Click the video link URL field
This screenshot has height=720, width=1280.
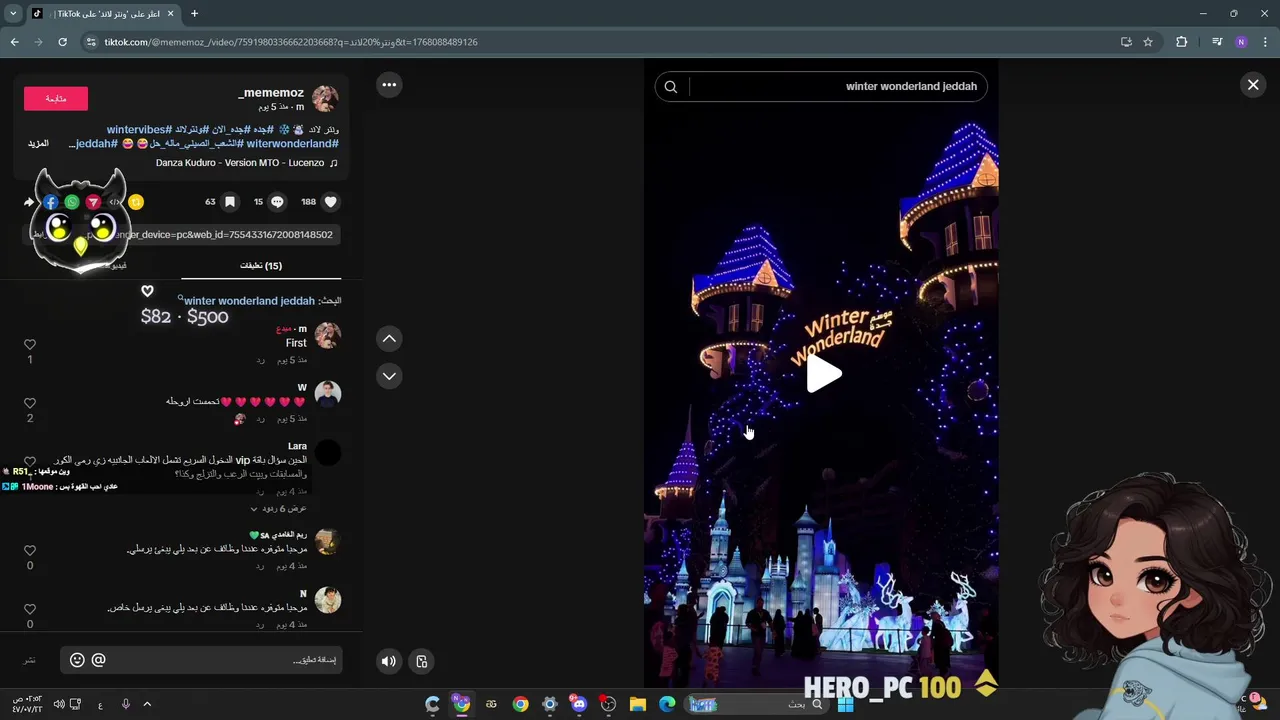coord(182,234)
